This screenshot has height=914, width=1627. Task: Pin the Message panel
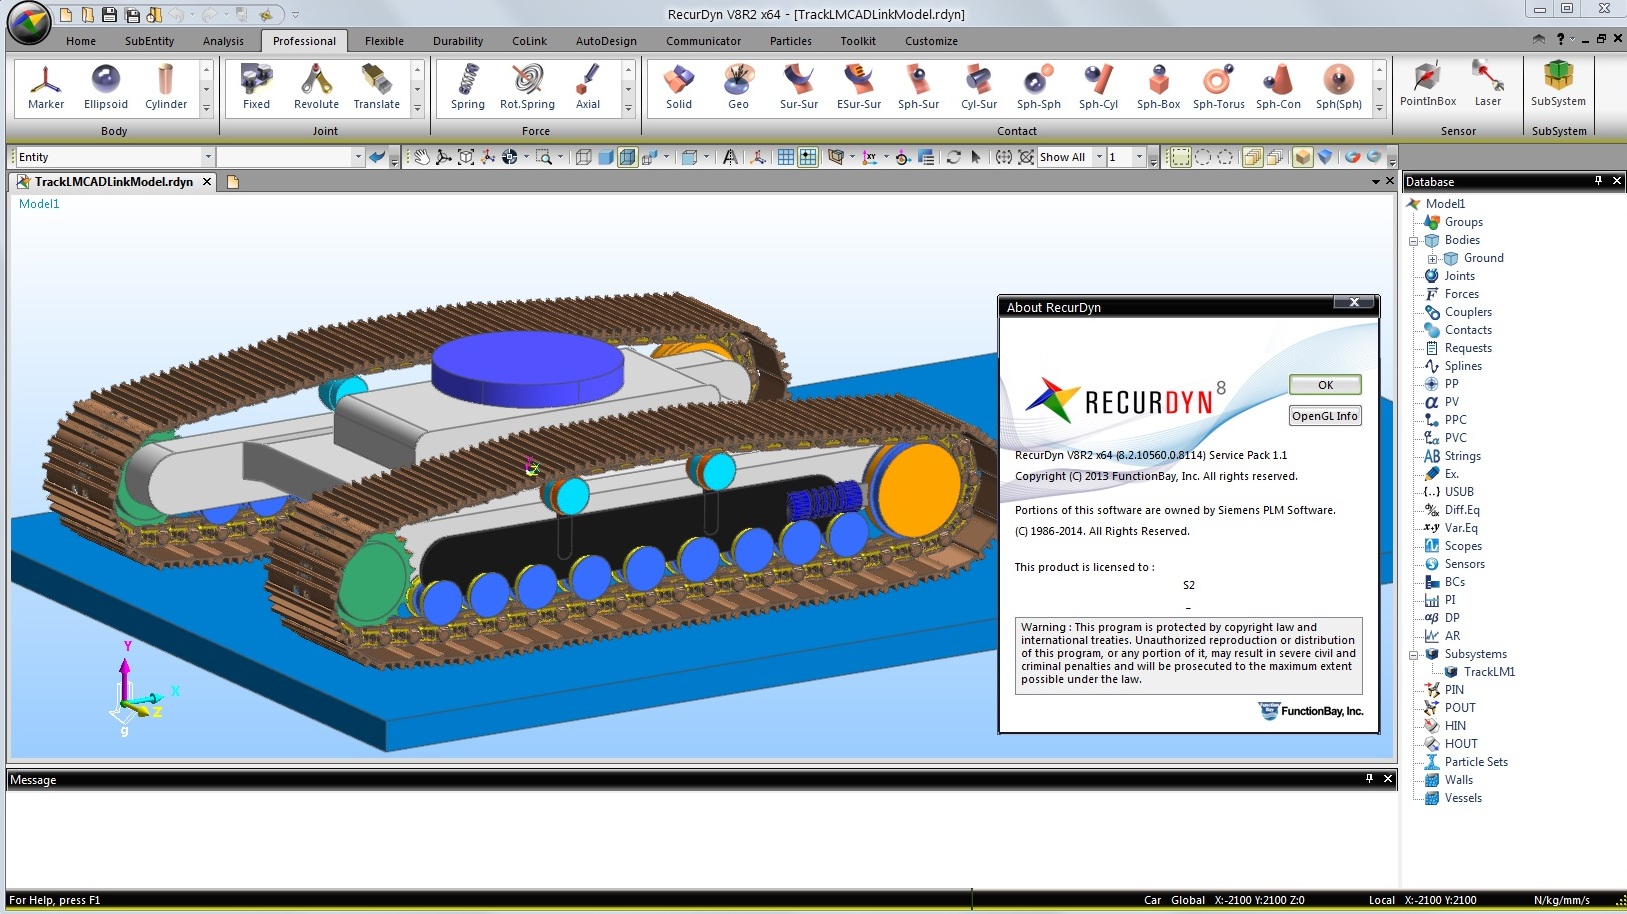(x=1369, y=779)
